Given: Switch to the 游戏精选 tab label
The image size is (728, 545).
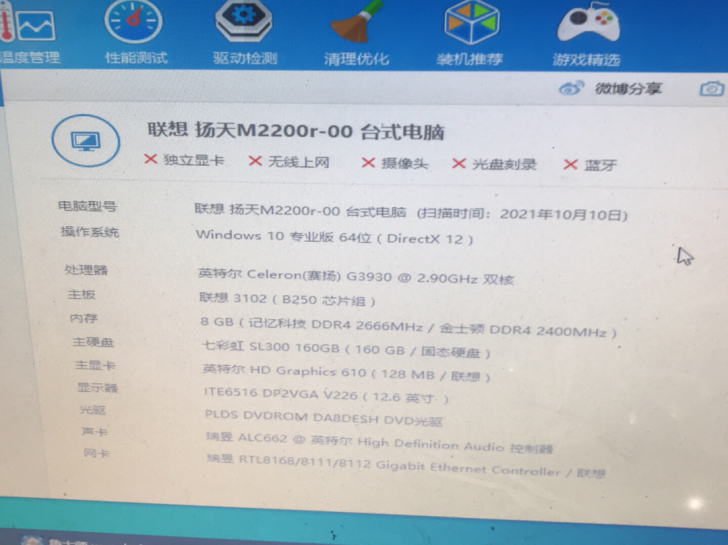Looking at the screenshot, I should click(x=586, y=60).
